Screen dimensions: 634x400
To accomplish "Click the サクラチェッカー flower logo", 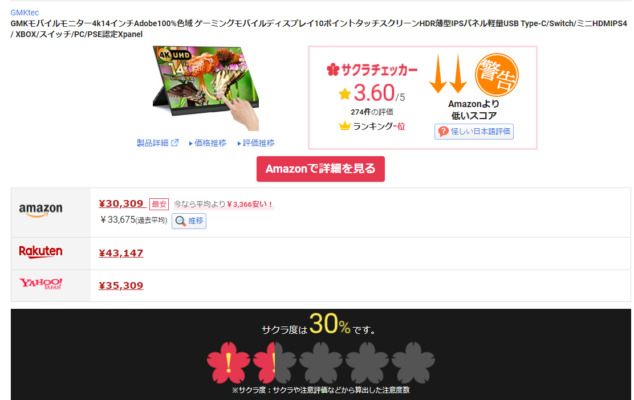I will tap(333, 70).
